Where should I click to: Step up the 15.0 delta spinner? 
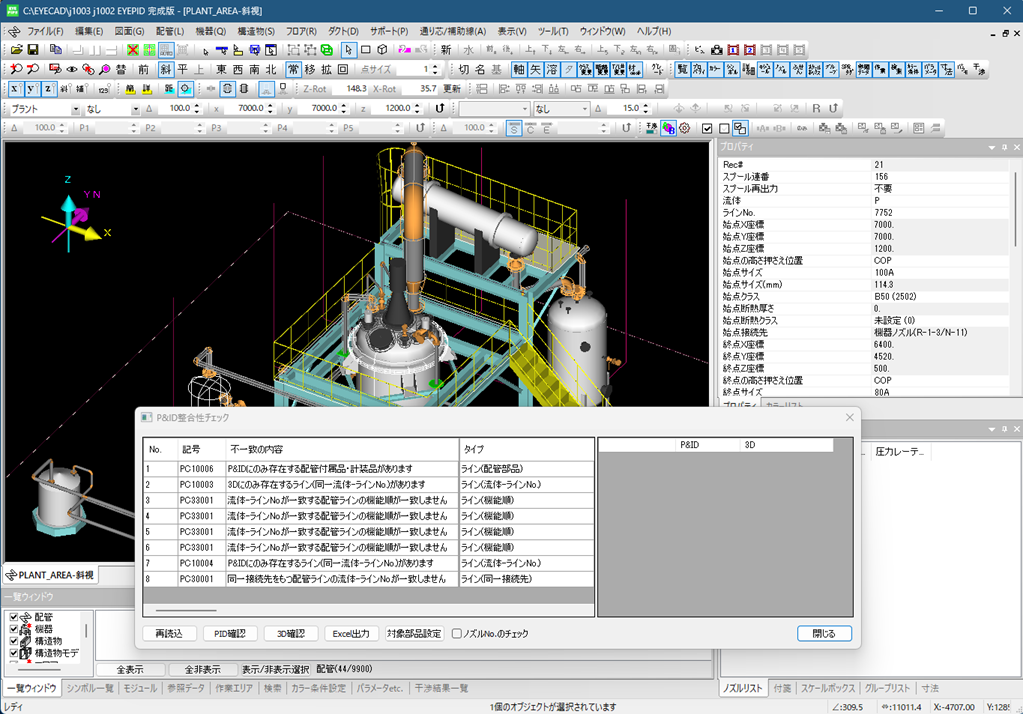(646, 106)
